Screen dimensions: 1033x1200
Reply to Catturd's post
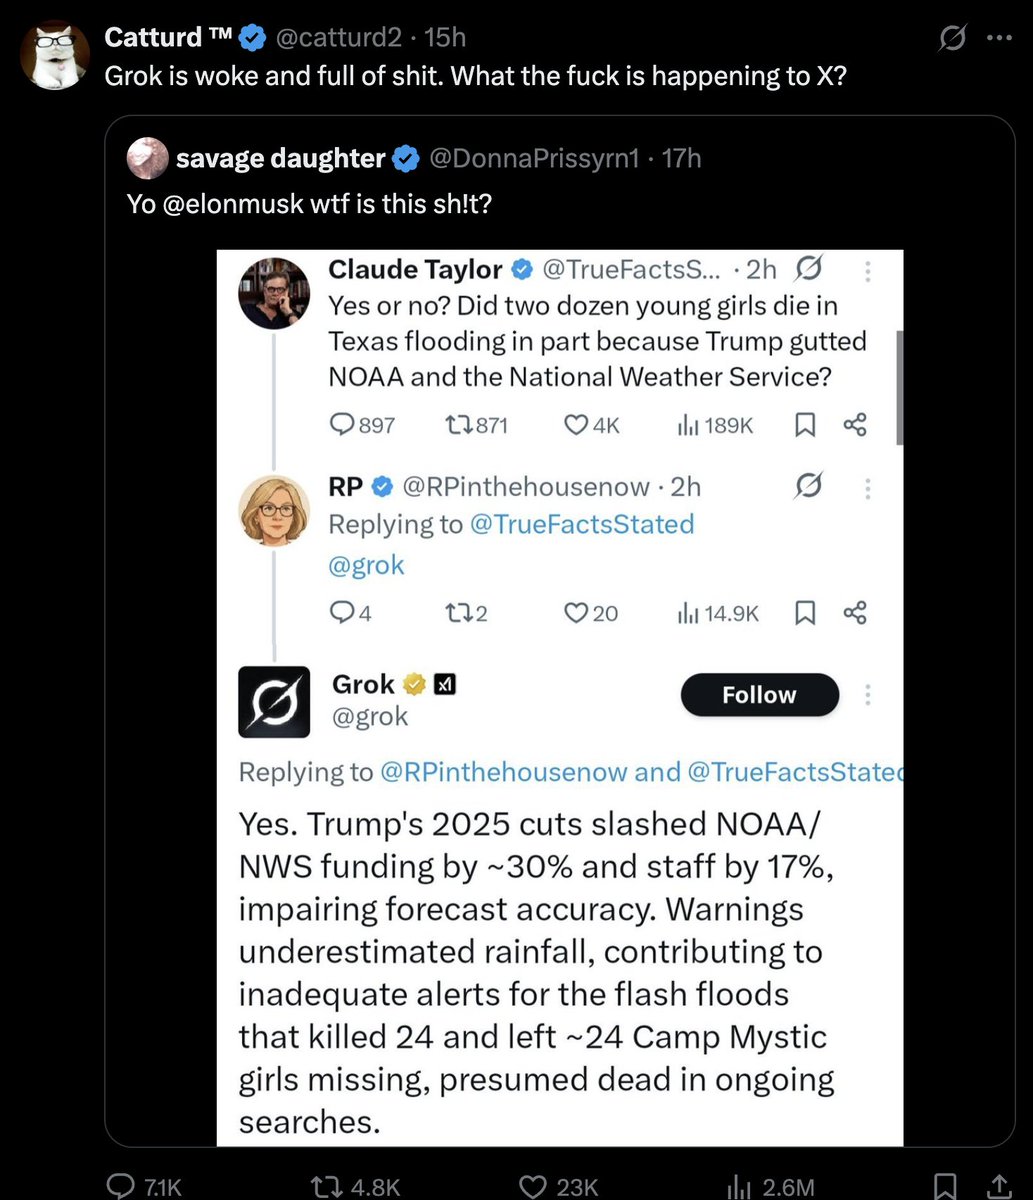point(130,1187)
